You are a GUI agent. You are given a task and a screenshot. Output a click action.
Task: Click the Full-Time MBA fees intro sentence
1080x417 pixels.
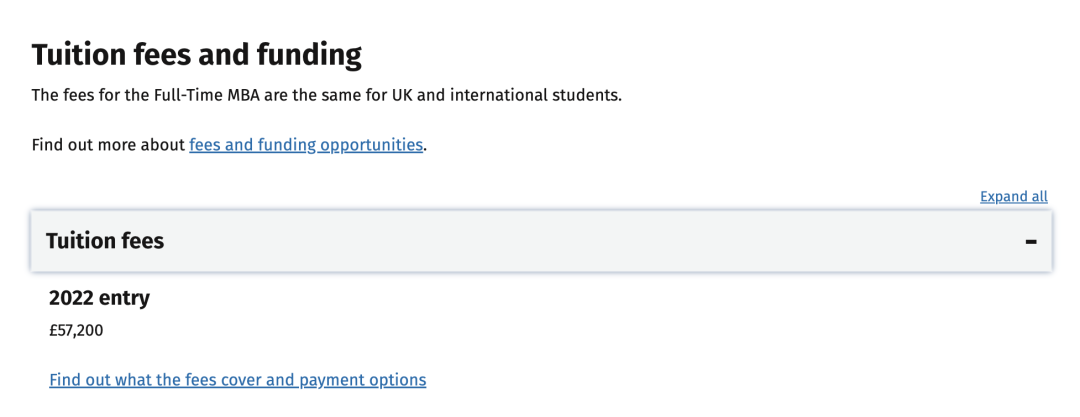tap(326, 96)
